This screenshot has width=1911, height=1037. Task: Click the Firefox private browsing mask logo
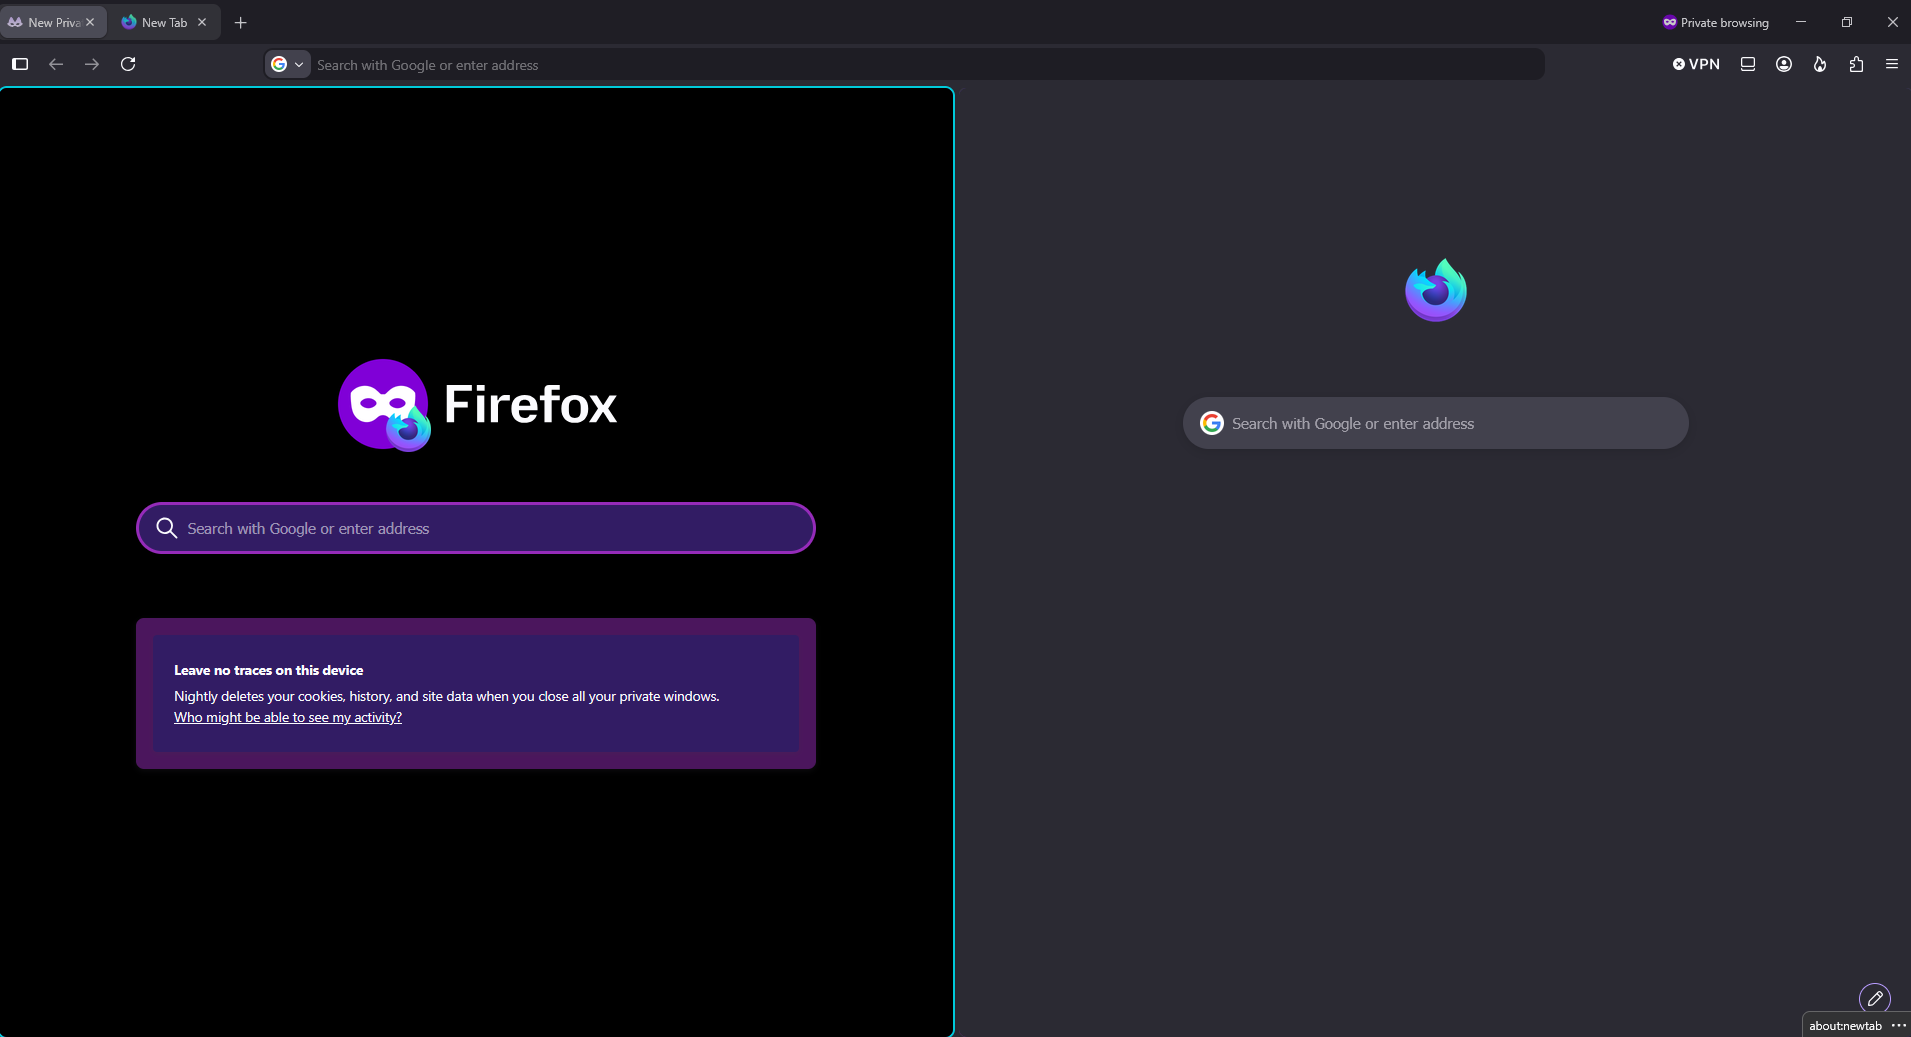click(x=384, y=405)
